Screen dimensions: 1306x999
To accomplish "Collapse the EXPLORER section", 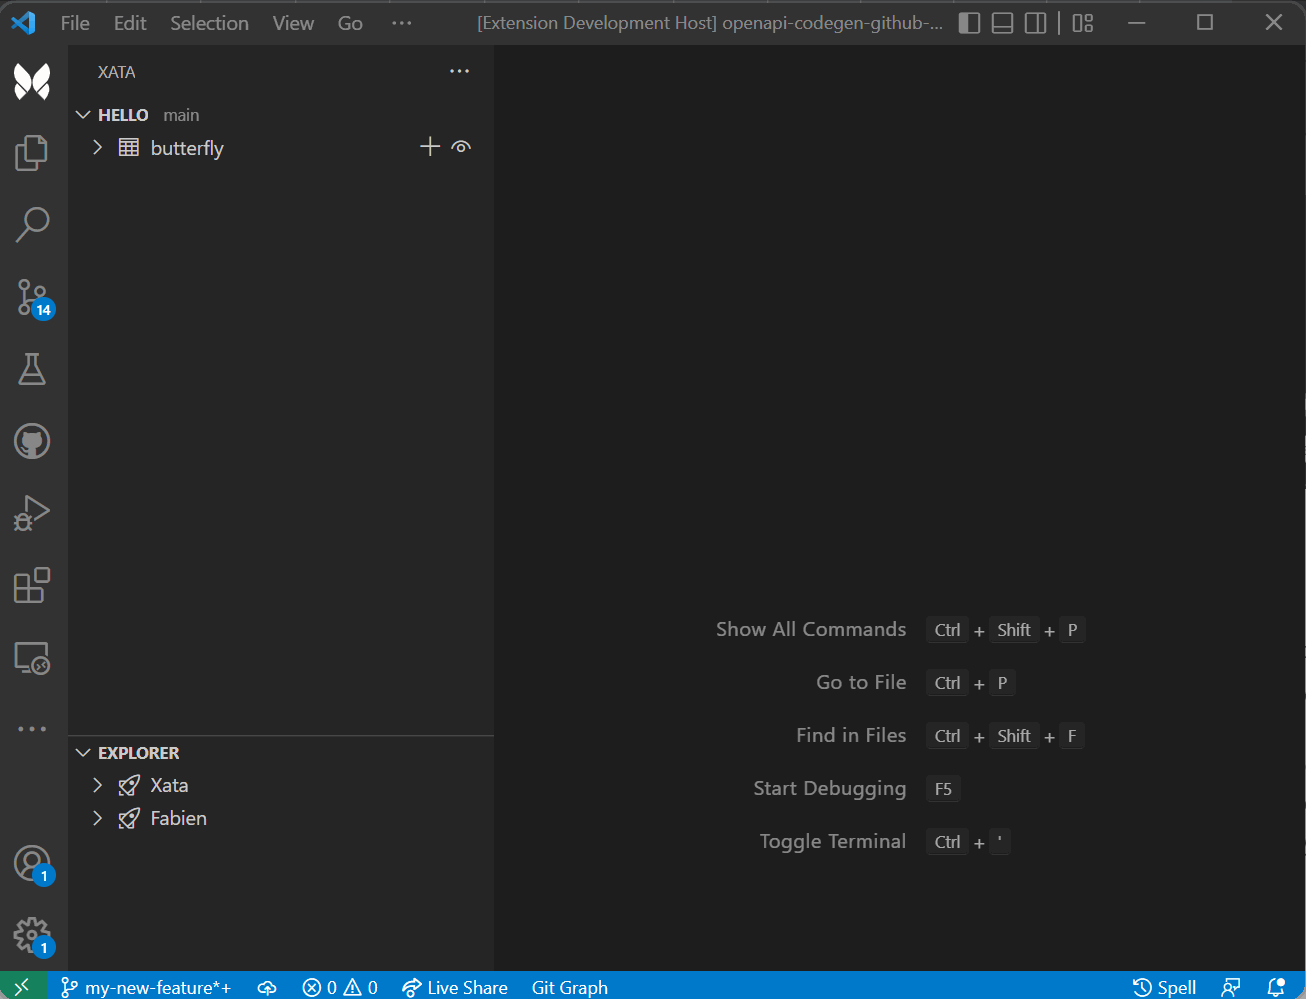I will click(x=83, y=753).
